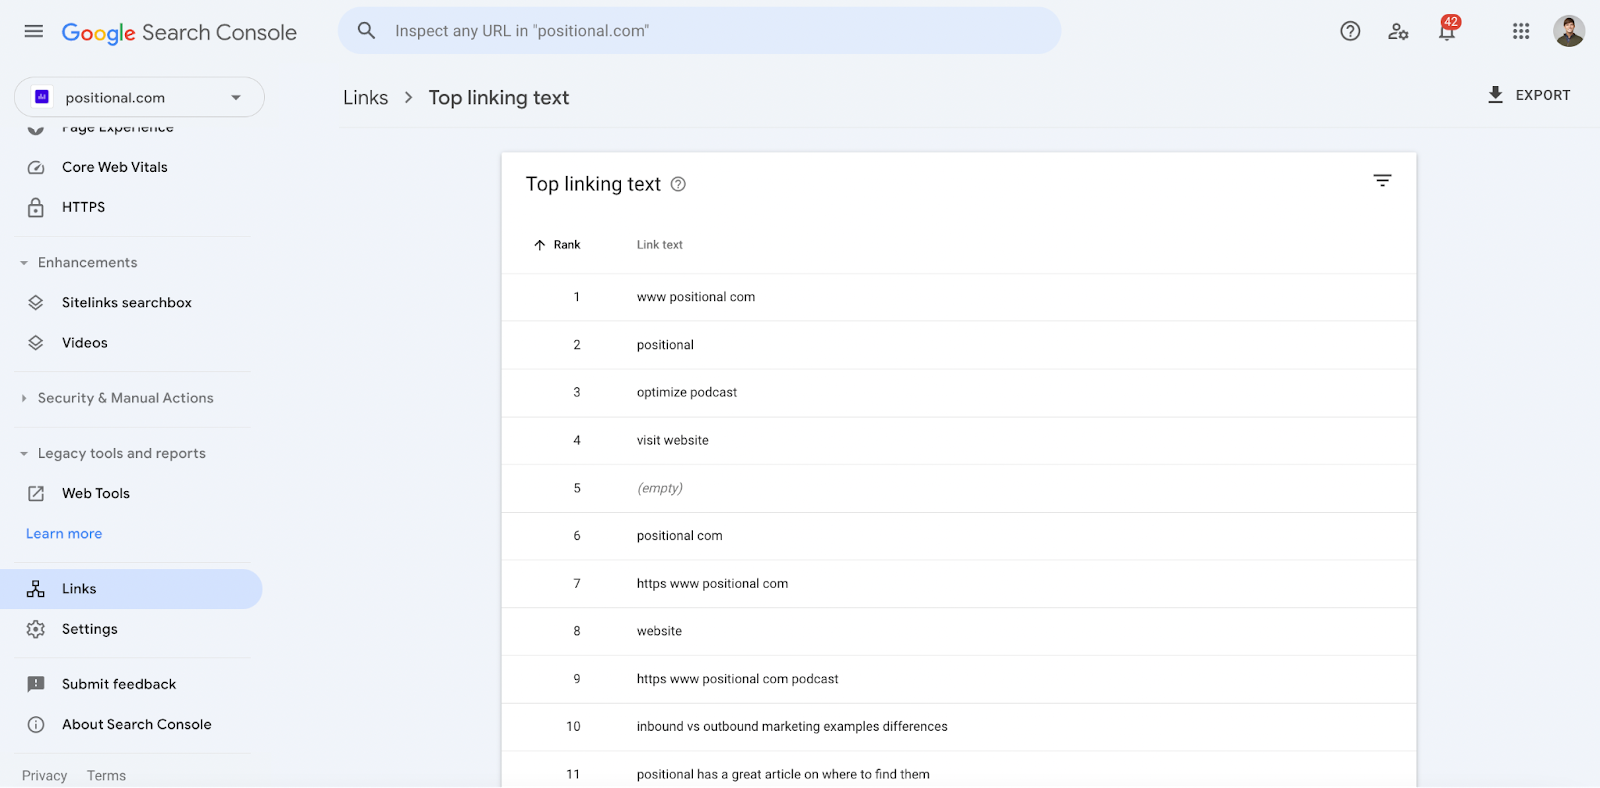The height and width of the screenshot is (788, 1600).
Task: Select Links in the sidebar
Action: pos(131,589)
